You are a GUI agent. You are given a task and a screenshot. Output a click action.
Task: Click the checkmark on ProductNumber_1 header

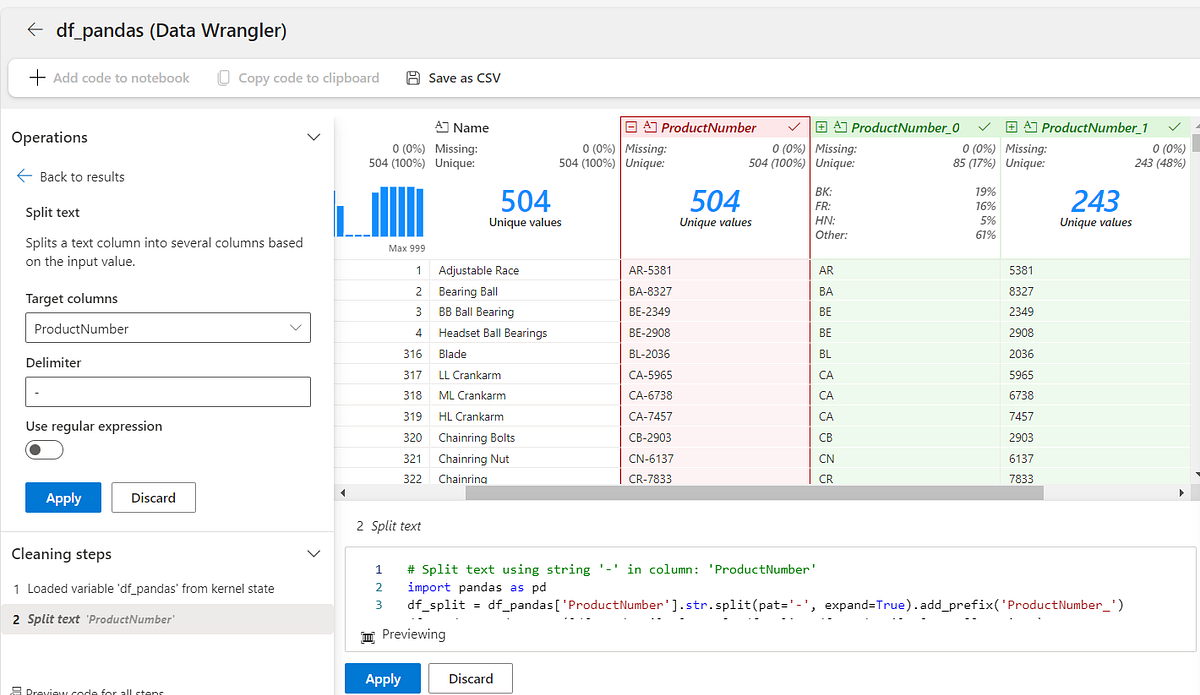1174,128
